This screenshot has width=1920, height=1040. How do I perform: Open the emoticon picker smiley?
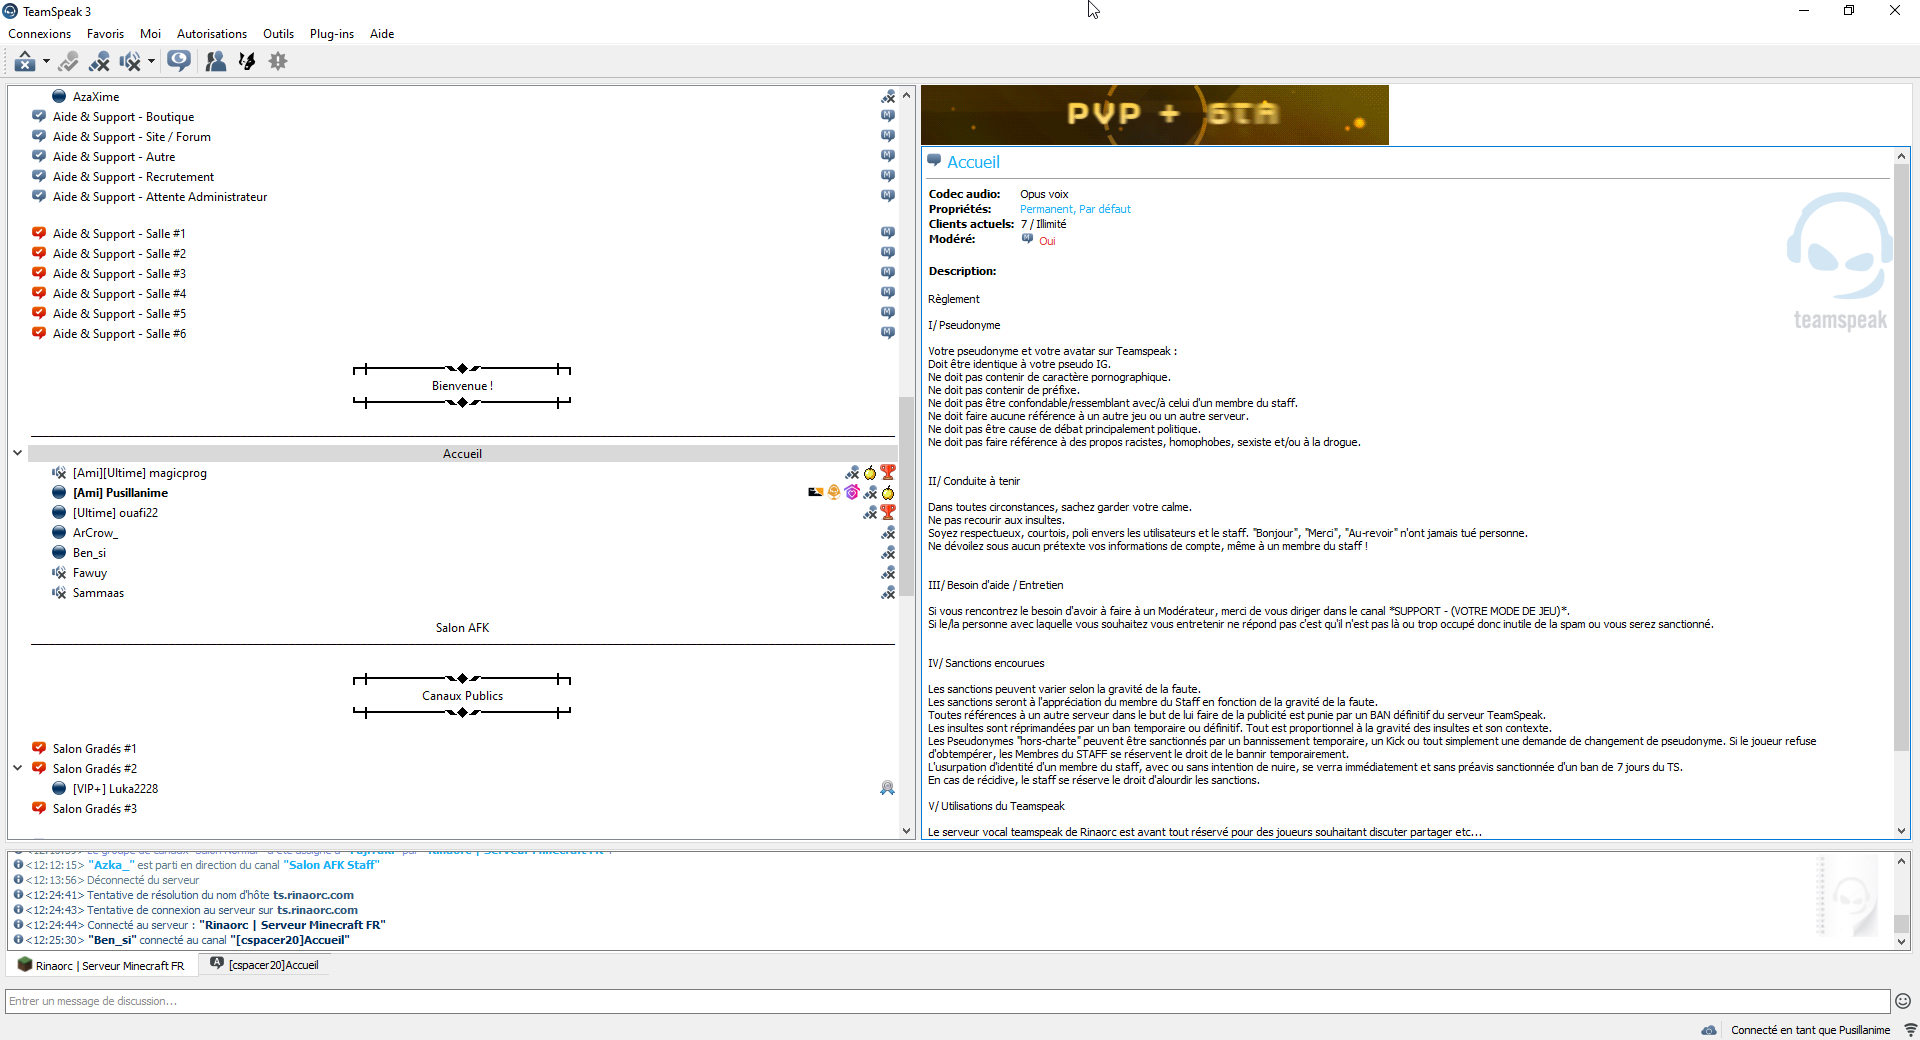click(x=1903, y=1001)
